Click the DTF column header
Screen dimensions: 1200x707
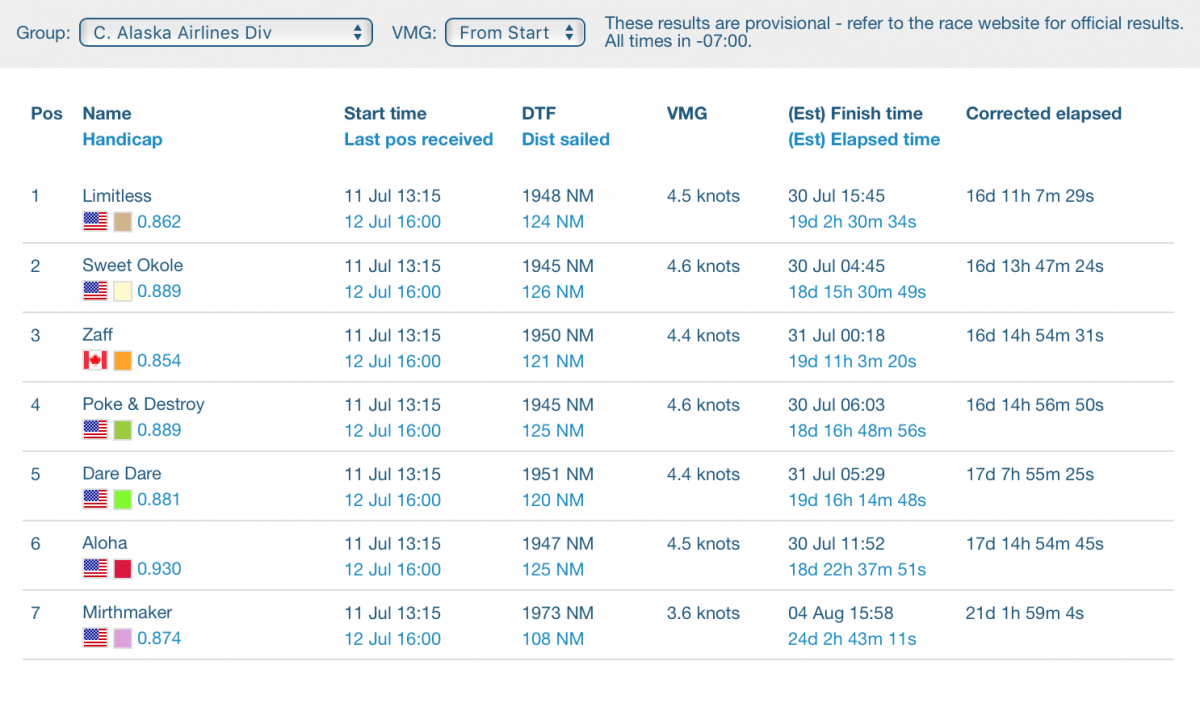[x=539, y=114]
